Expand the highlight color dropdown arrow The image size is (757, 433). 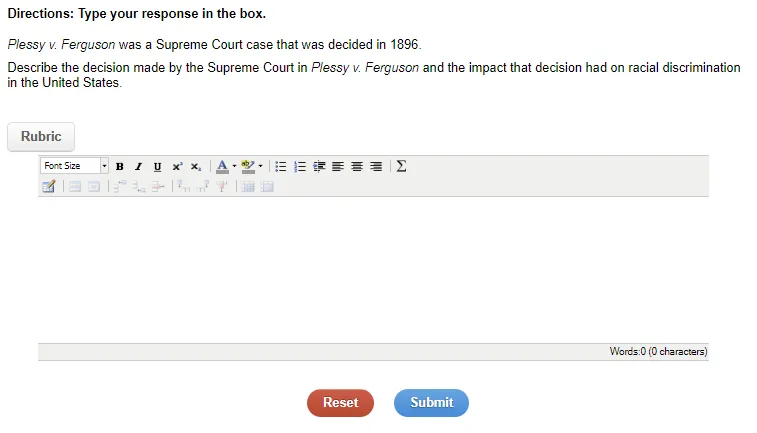pos(260,166)
